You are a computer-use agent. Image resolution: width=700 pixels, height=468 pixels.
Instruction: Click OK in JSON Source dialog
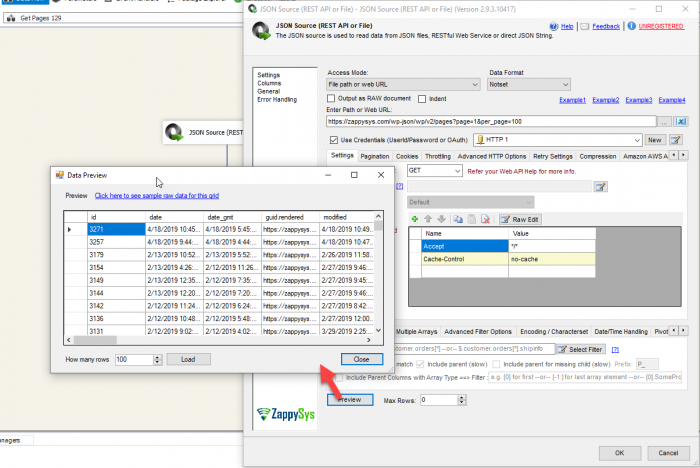click(x=620, y=453)
